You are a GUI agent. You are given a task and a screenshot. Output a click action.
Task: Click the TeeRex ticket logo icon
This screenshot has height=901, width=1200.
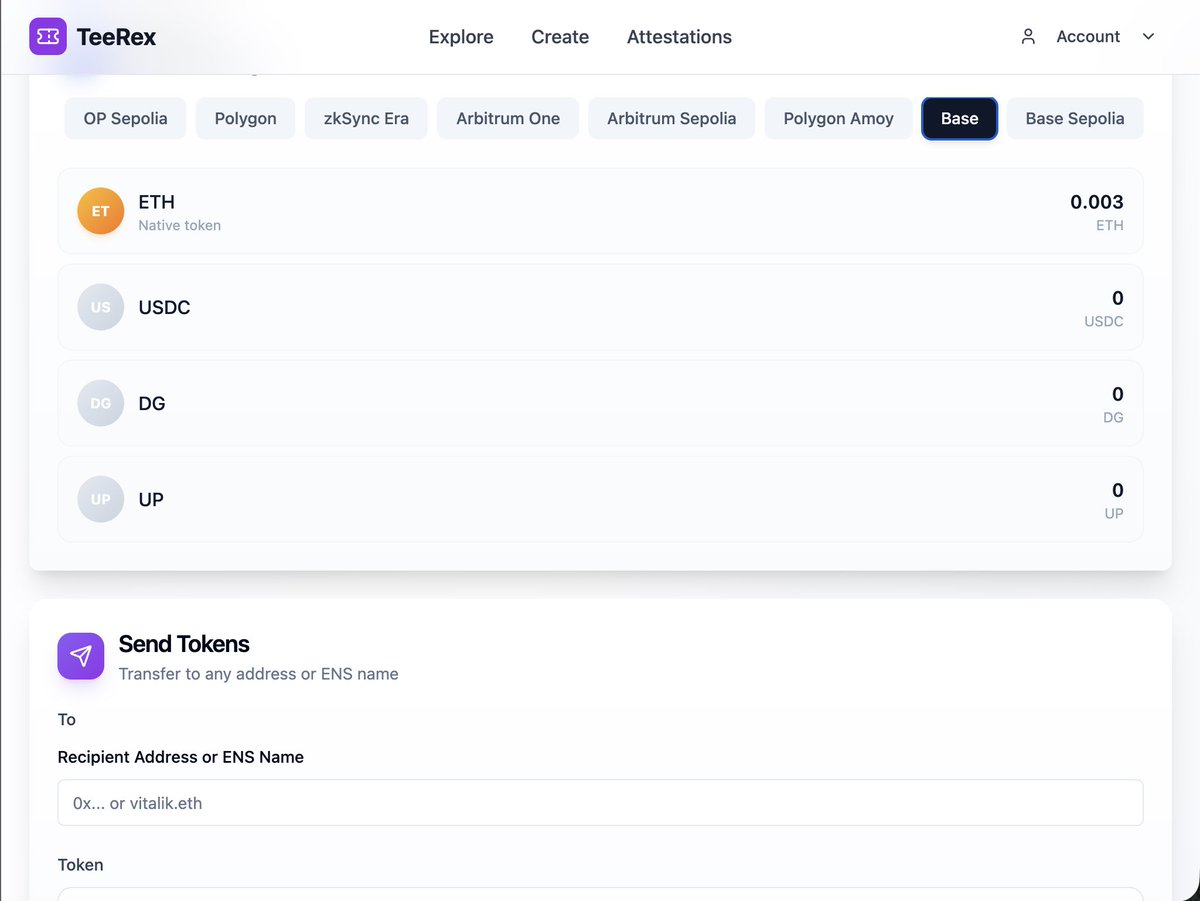coord(48,37)
